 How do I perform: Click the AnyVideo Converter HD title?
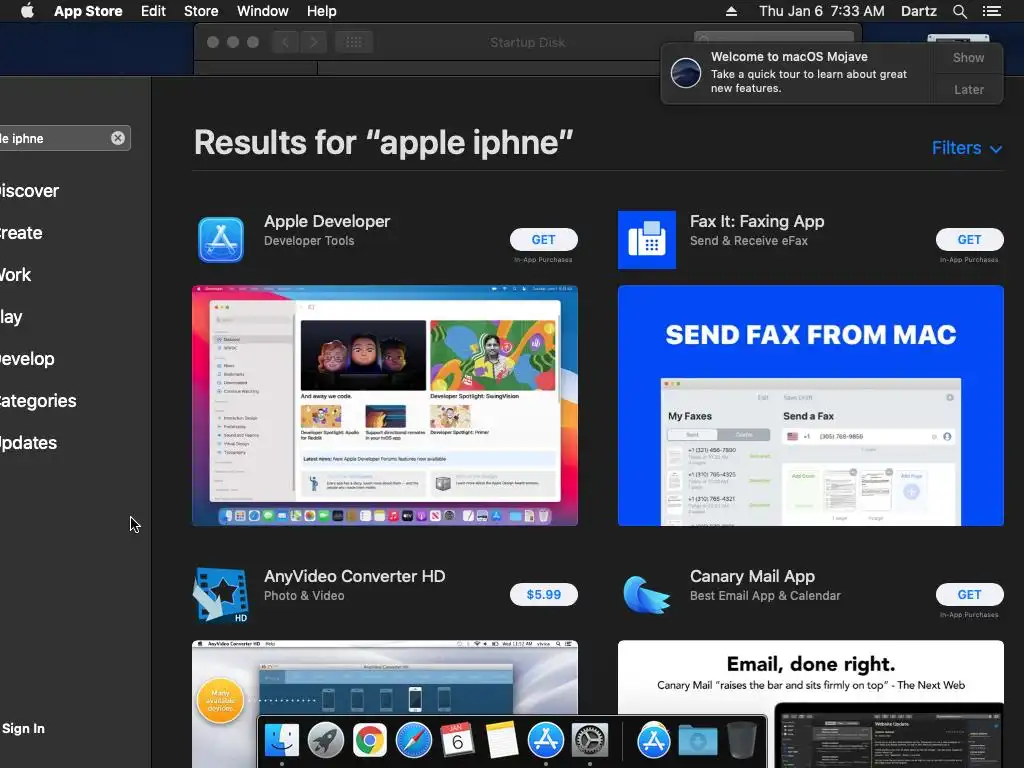(355, 576)
